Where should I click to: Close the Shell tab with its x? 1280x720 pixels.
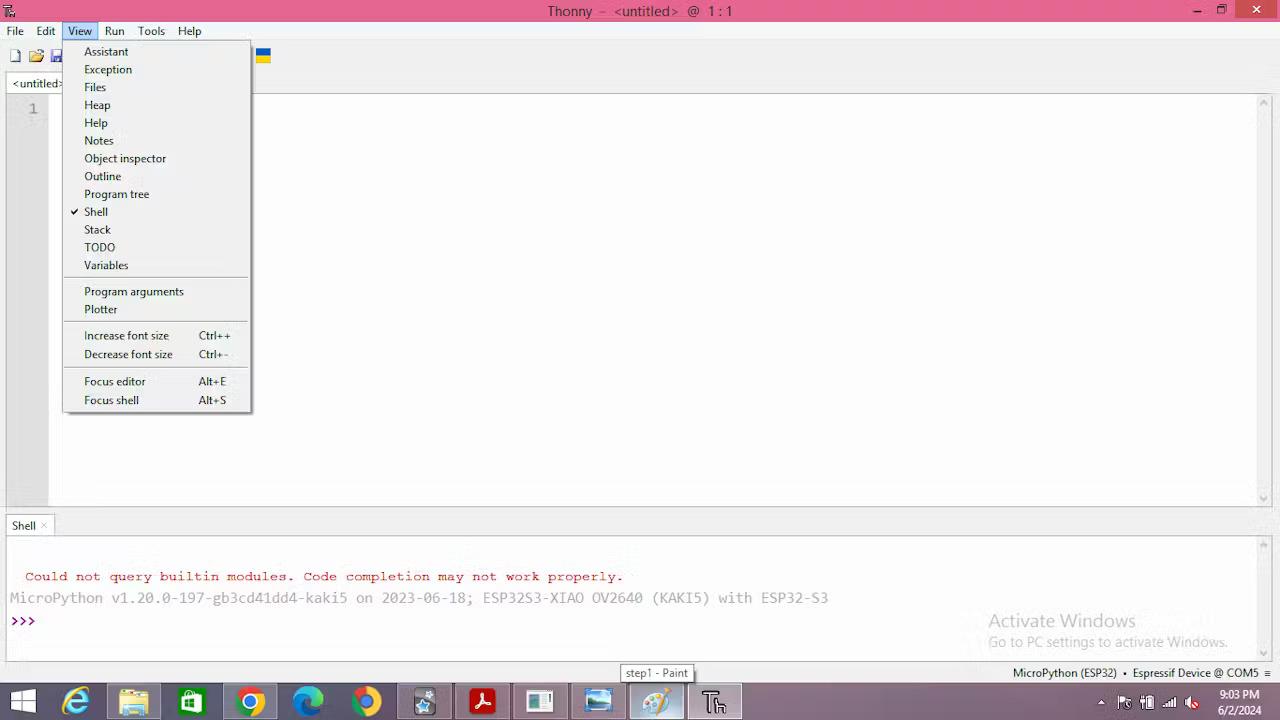(44, 526)
